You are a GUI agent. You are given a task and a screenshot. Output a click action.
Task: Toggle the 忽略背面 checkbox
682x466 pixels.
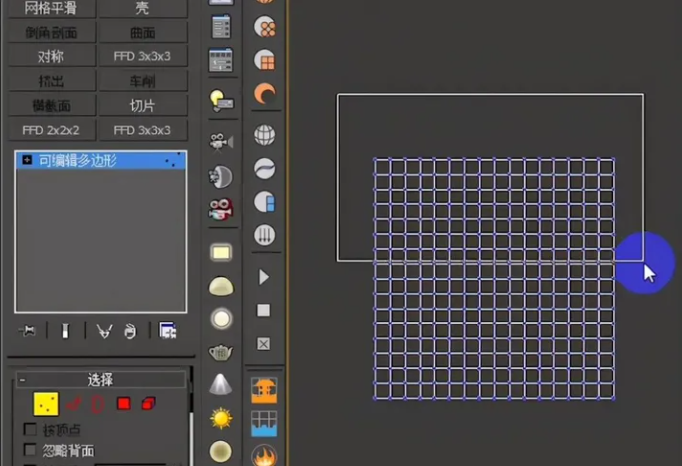click(30, 450)
